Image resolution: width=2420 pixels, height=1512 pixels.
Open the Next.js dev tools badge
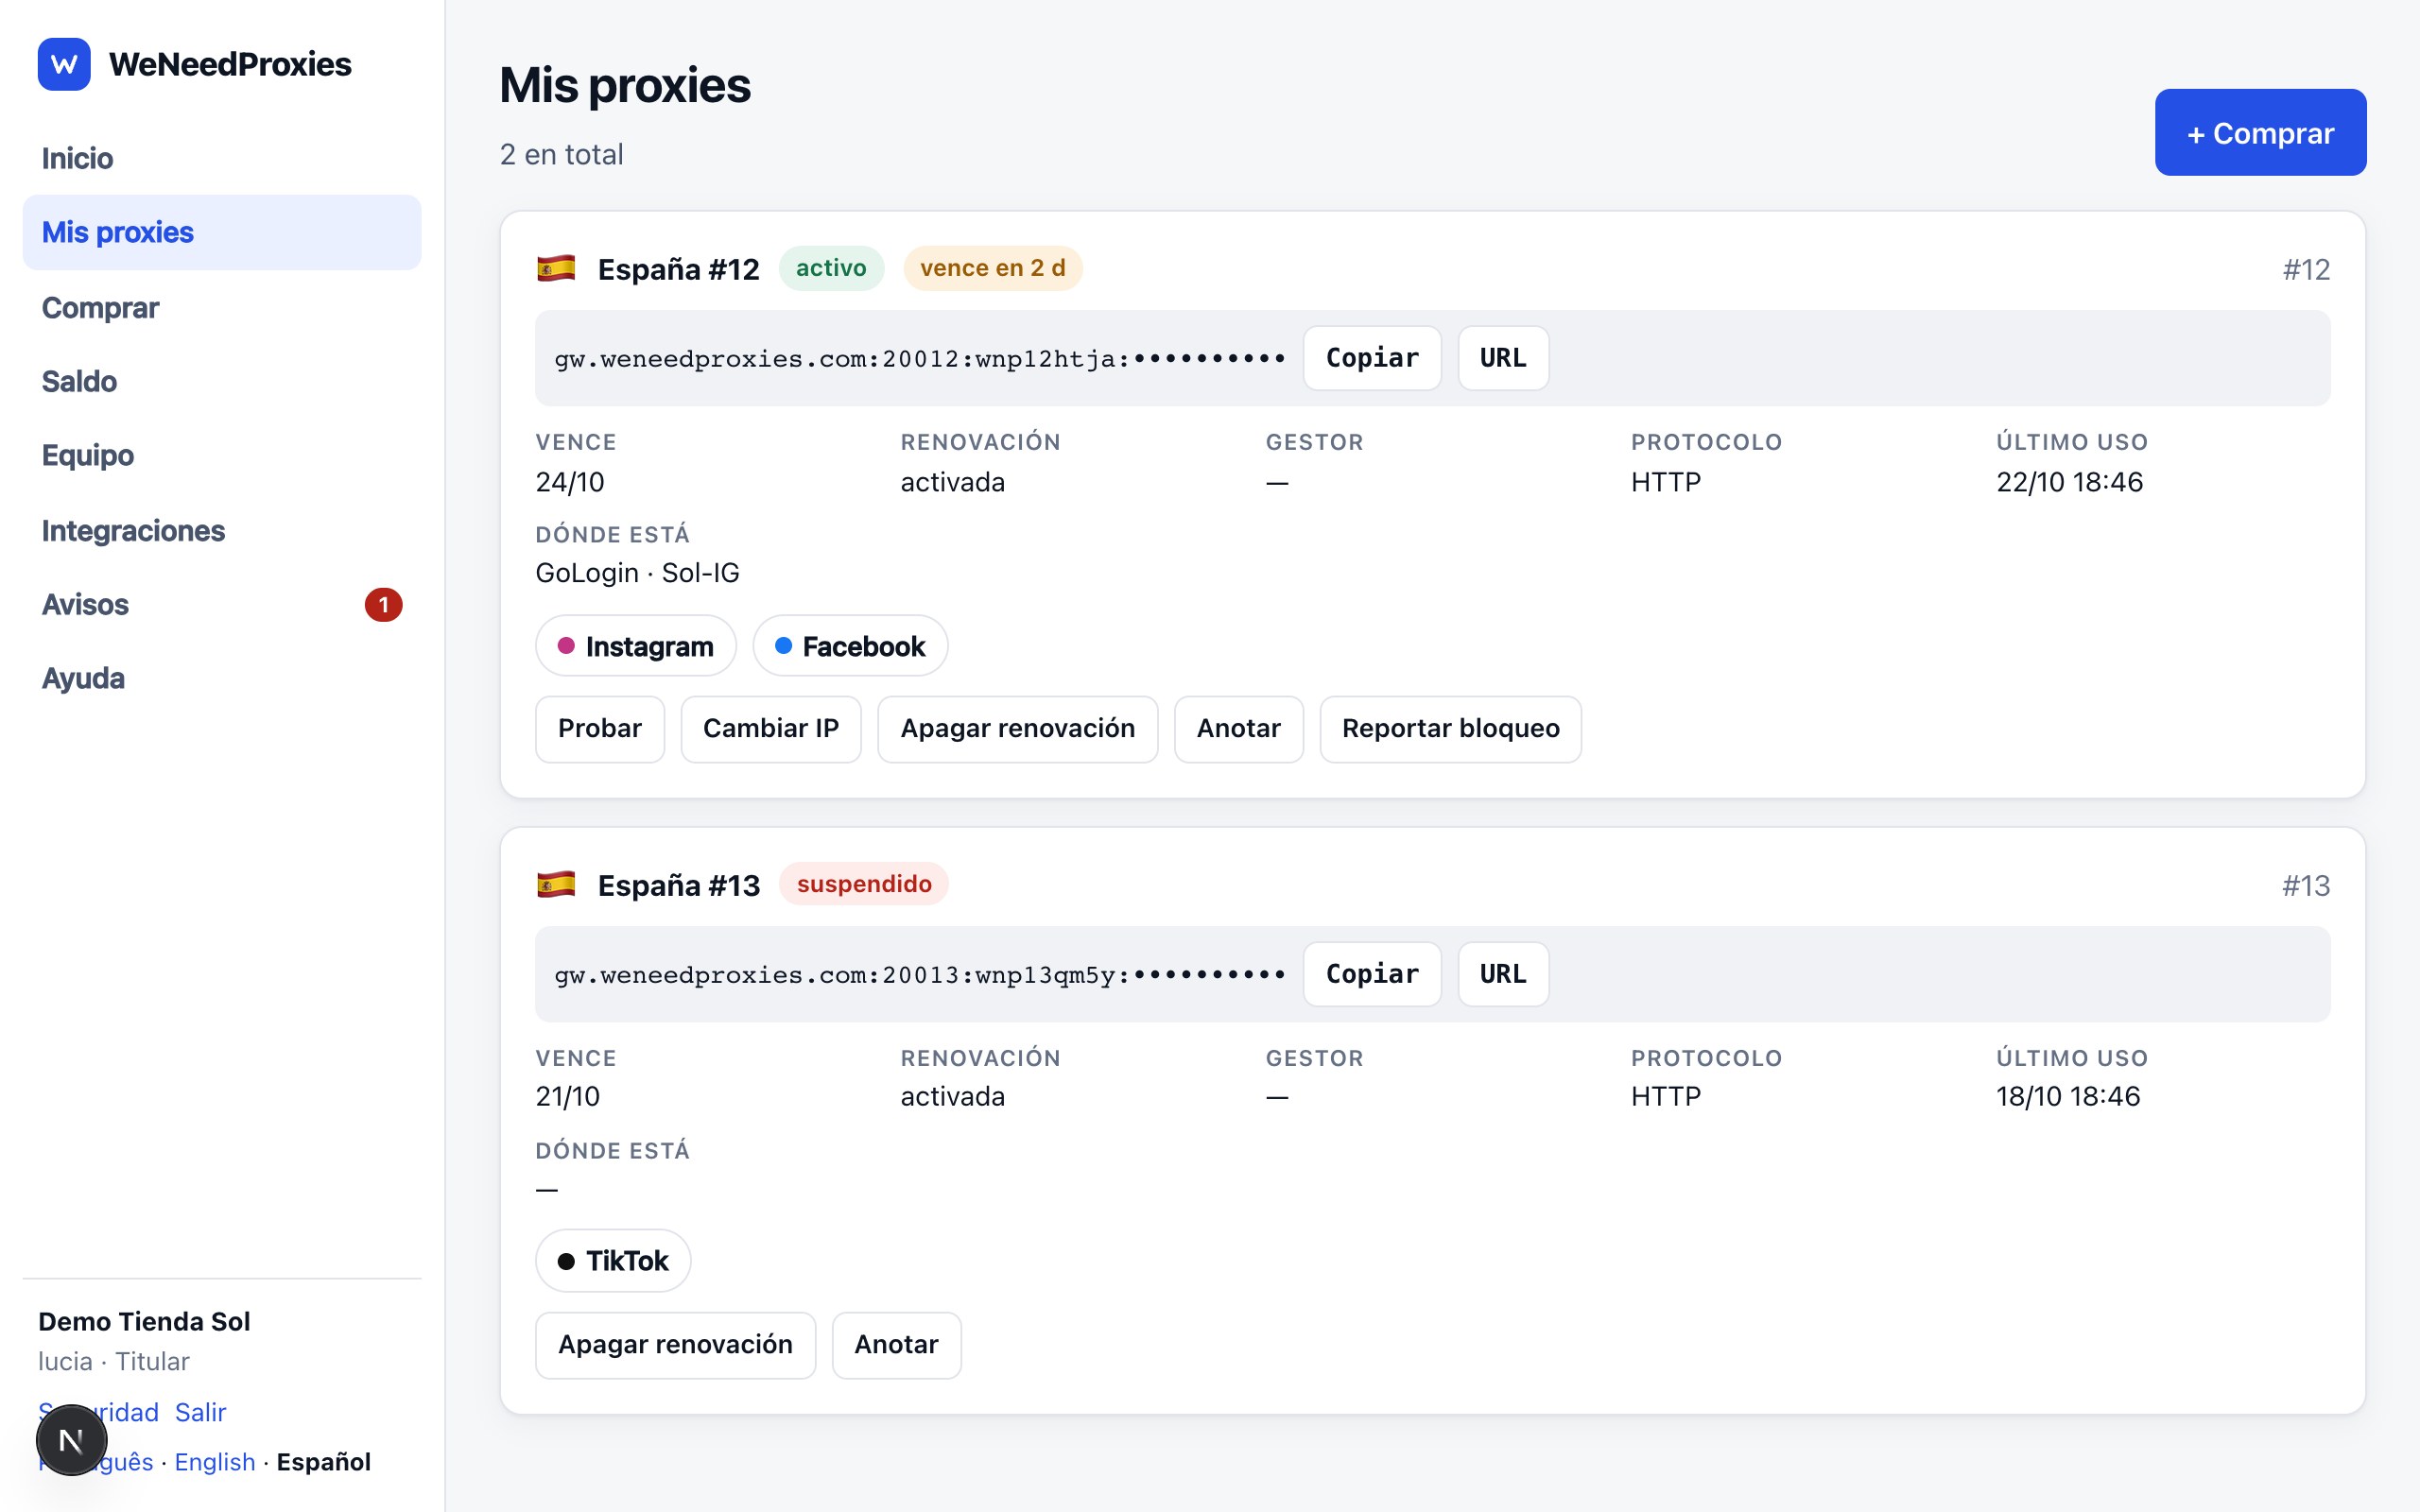[71, 1440]
